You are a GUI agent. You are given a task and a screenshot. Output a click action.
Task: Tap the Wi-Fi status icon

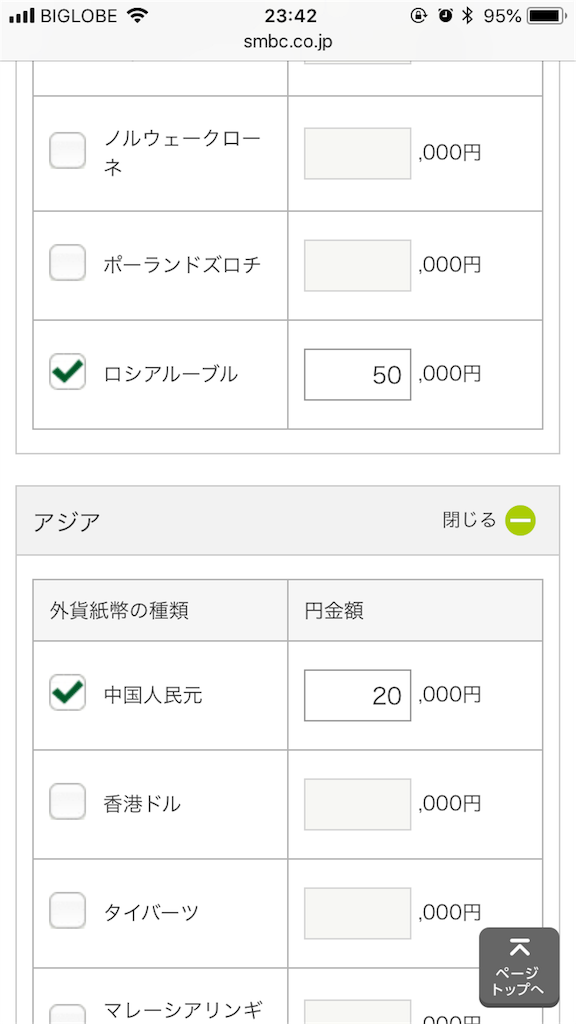click(x=136, y=16)
